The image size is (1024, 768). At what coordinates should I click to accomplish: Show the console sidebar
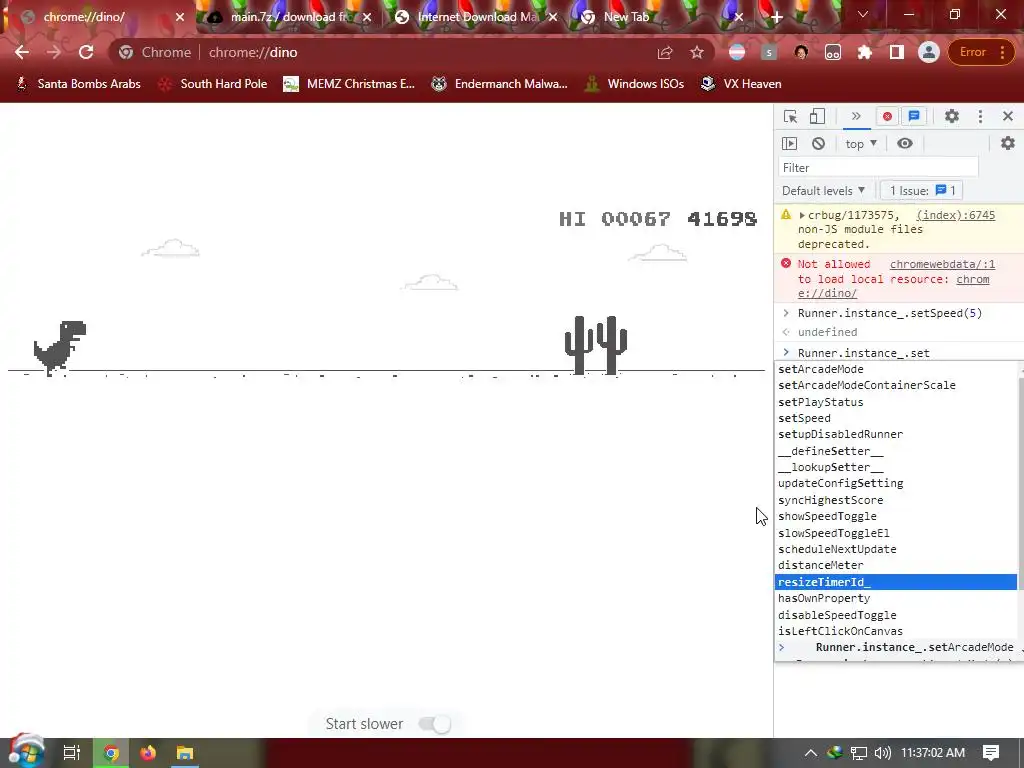point(790,144)
